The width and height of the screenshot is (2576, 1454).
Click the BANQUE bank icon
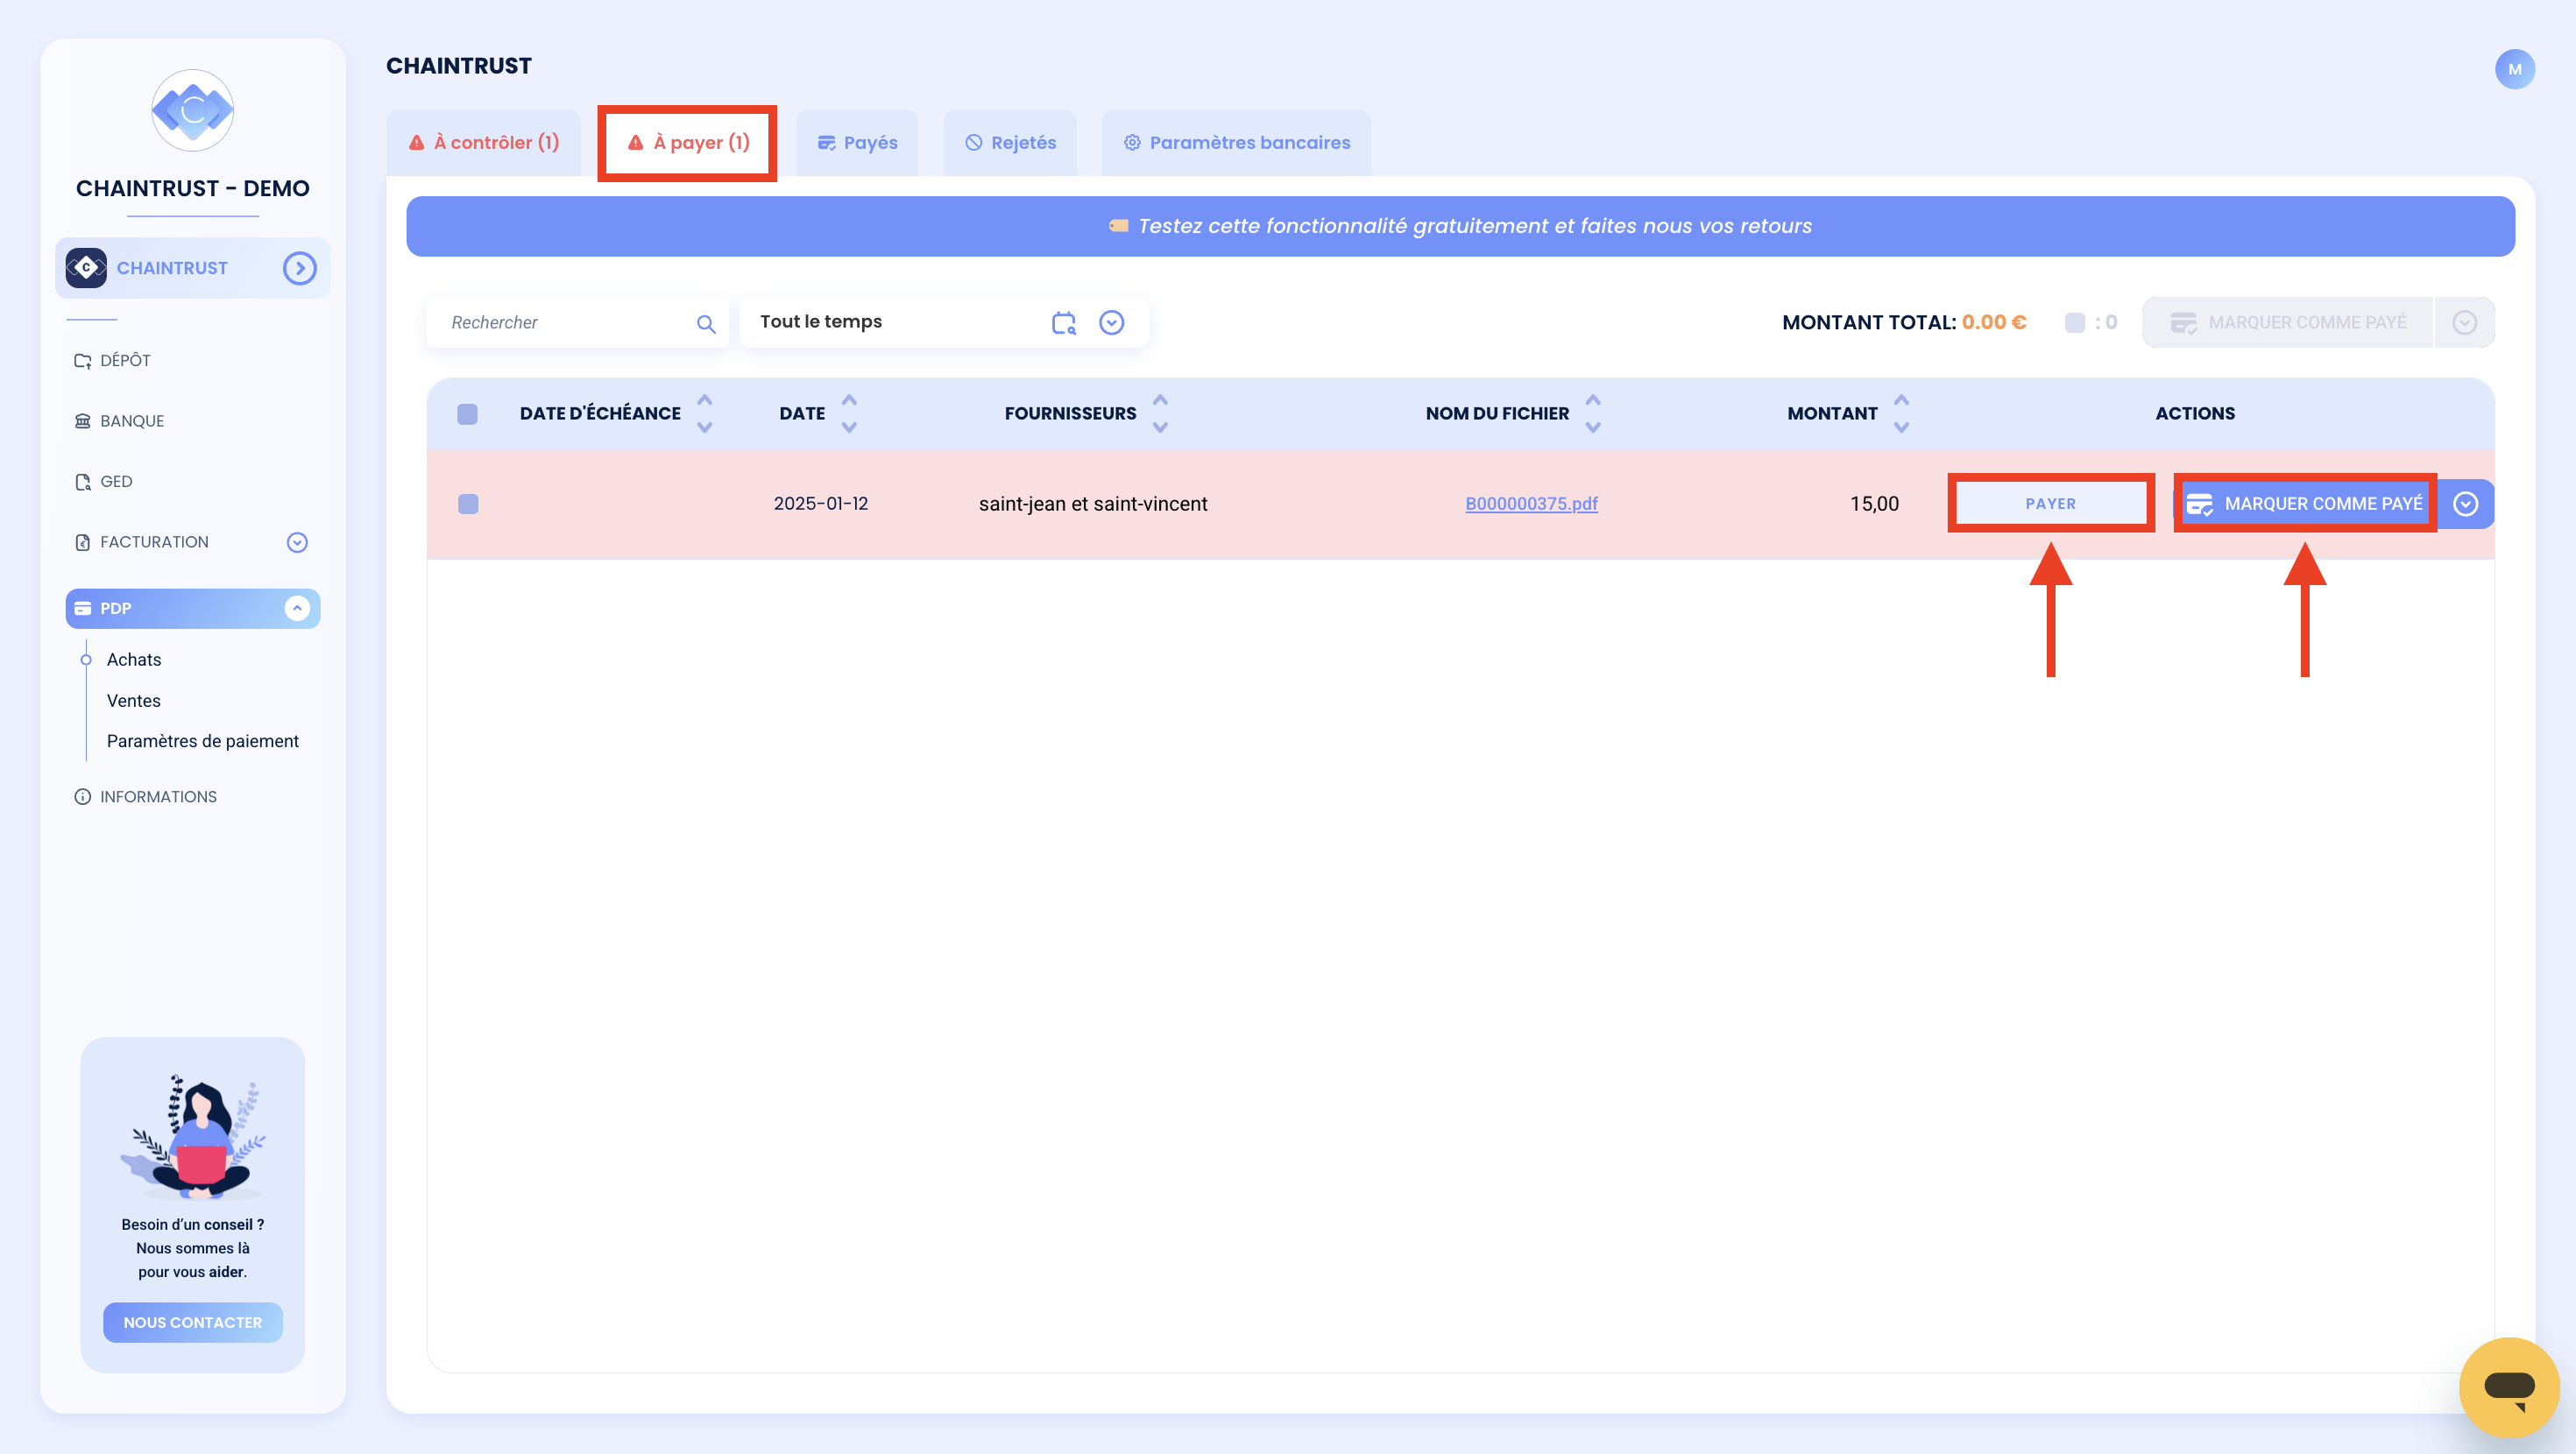click(x=83, y=421)
